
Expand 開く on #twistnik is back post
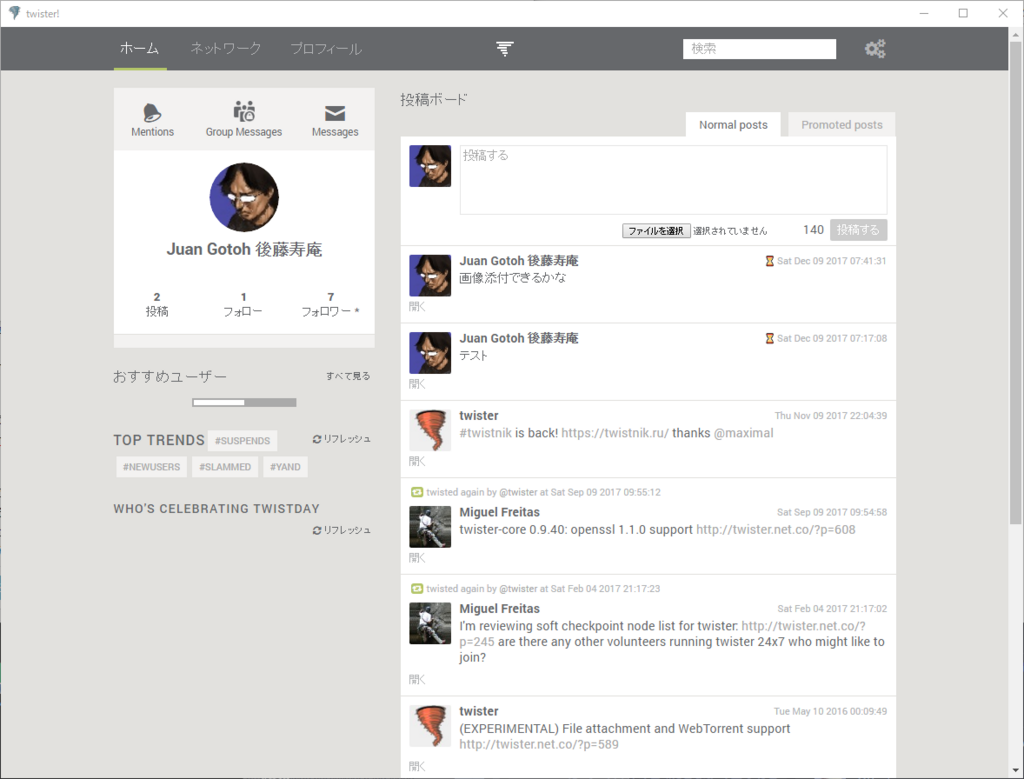point(417,461)
